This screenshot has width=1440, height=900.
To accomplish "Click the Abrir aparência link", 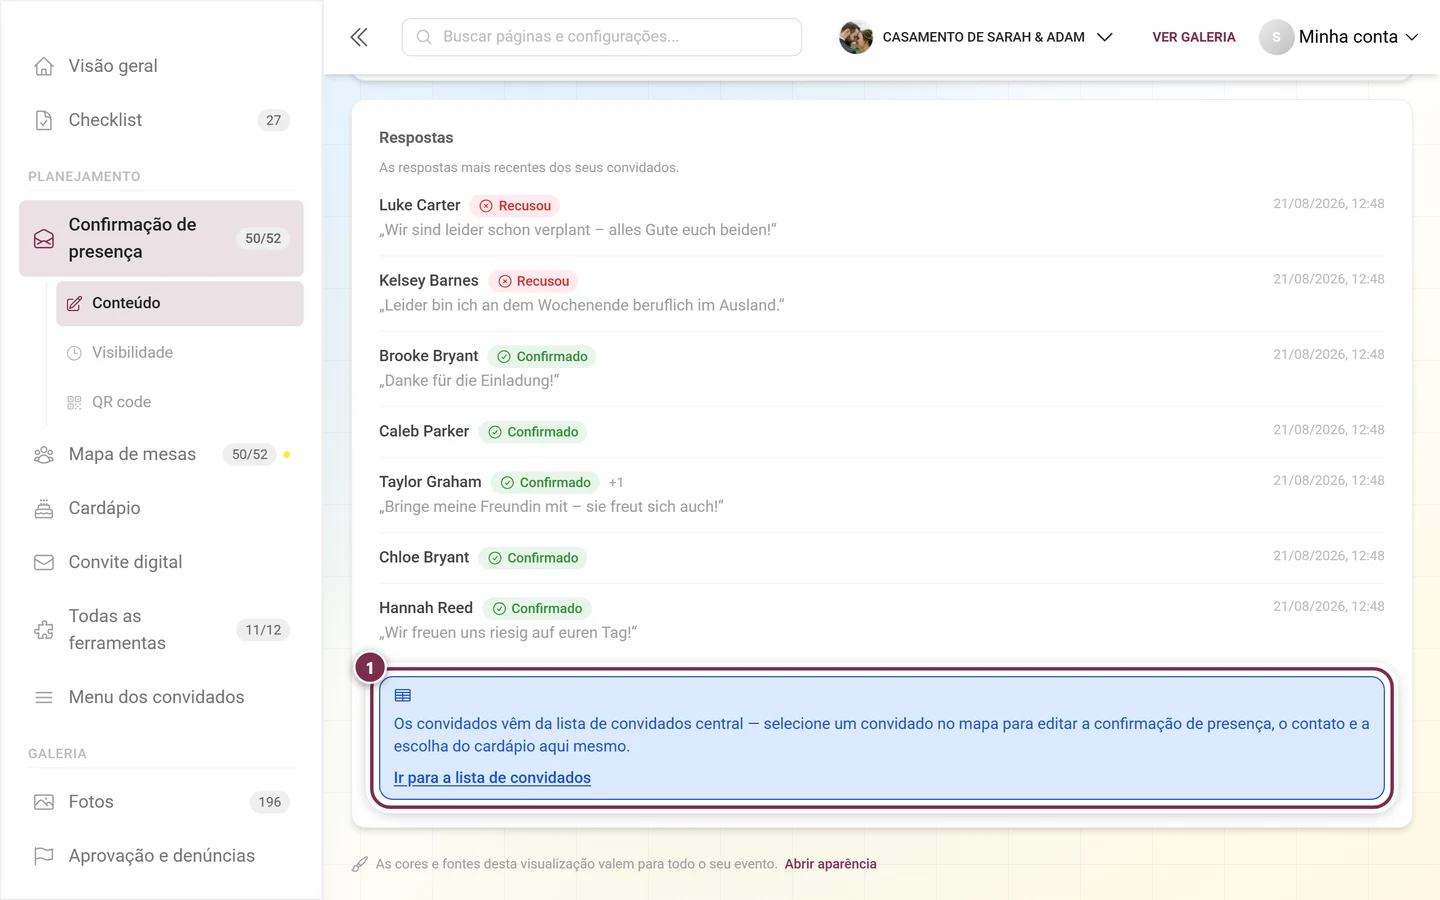I will (830, 864).
